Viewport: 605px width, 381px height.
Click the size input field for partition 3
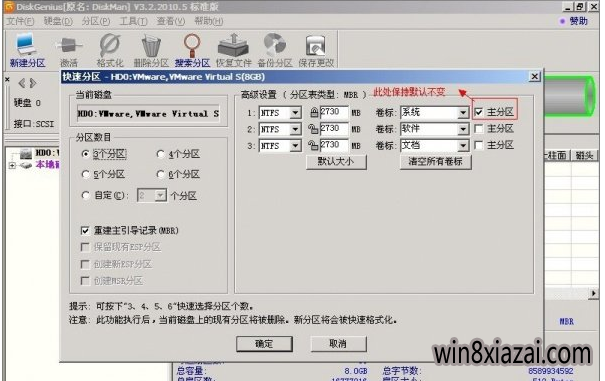coord(334,146)
